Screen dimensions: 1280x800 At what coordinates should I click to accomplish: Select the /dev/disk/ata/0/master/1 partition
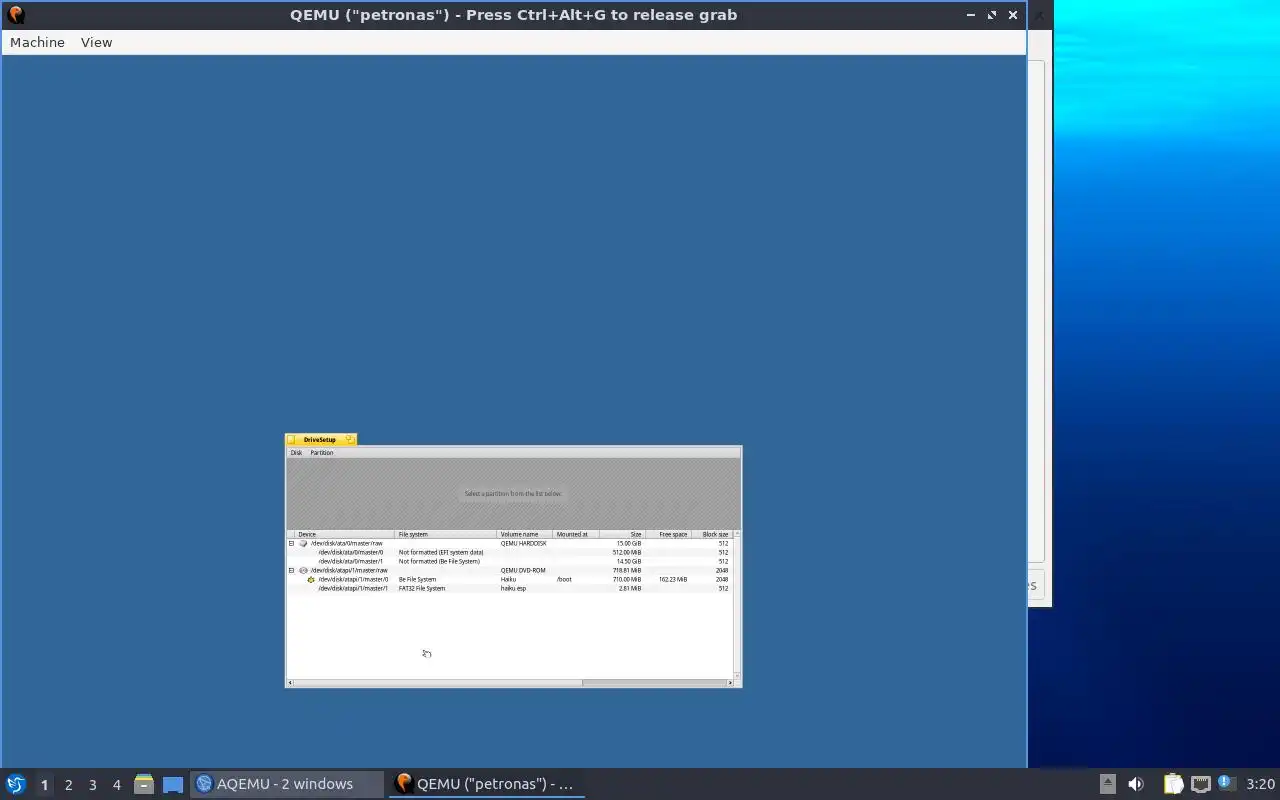coord(510,561)
